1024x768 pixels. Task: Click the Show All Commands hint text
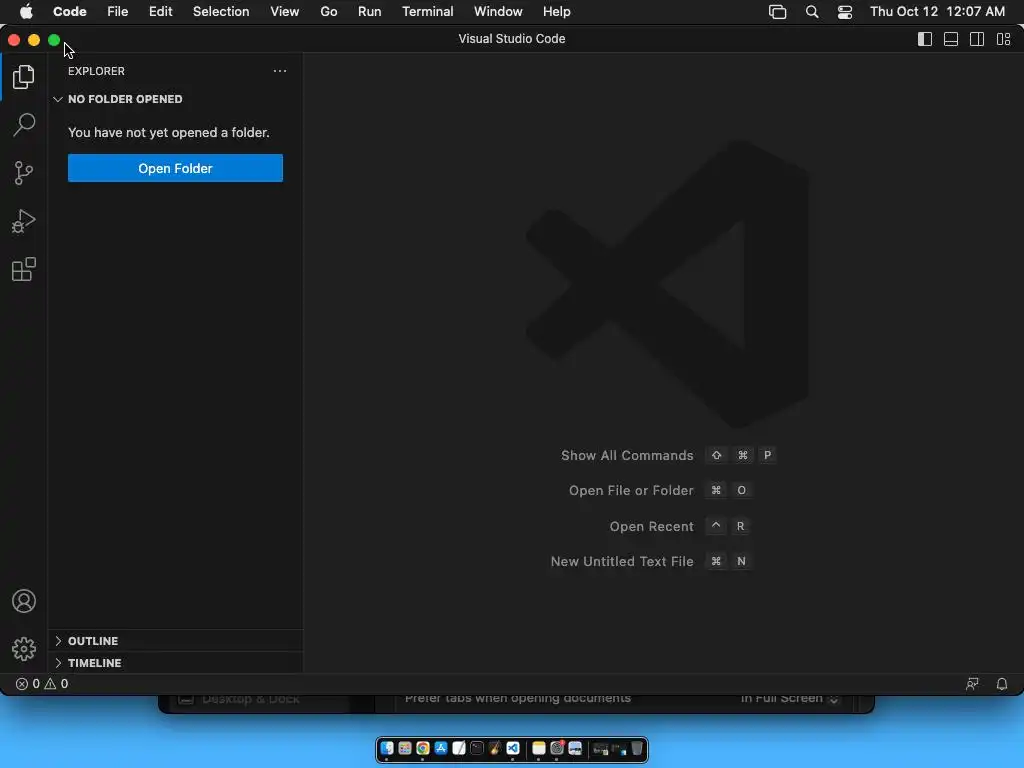[627, 456]
